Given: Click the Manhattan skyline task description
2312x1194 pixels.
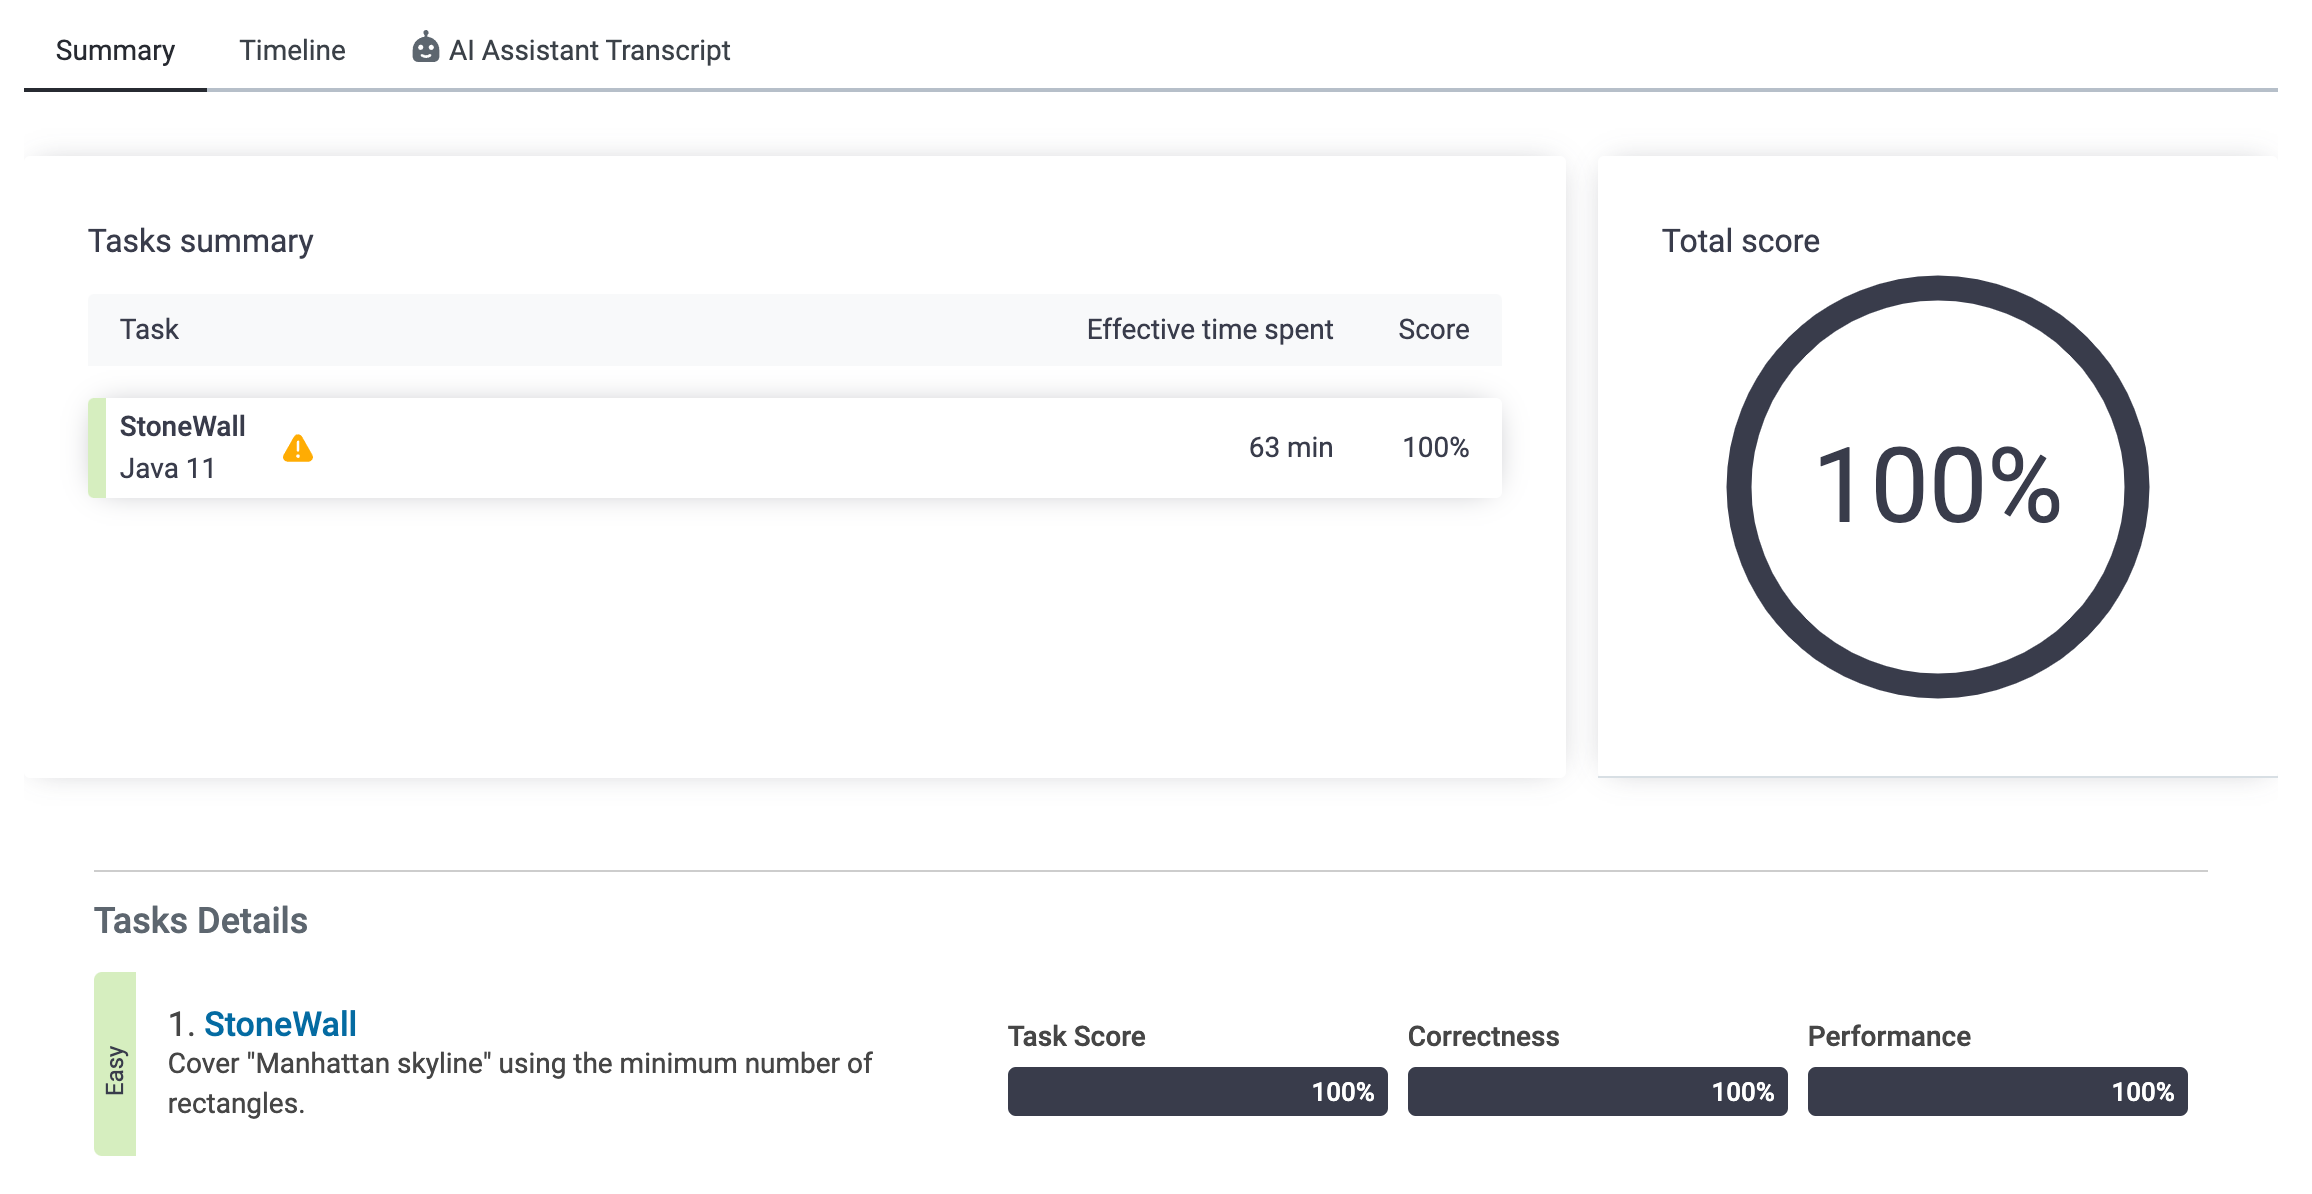Looking at the screenshot, I should (519, 1083).
